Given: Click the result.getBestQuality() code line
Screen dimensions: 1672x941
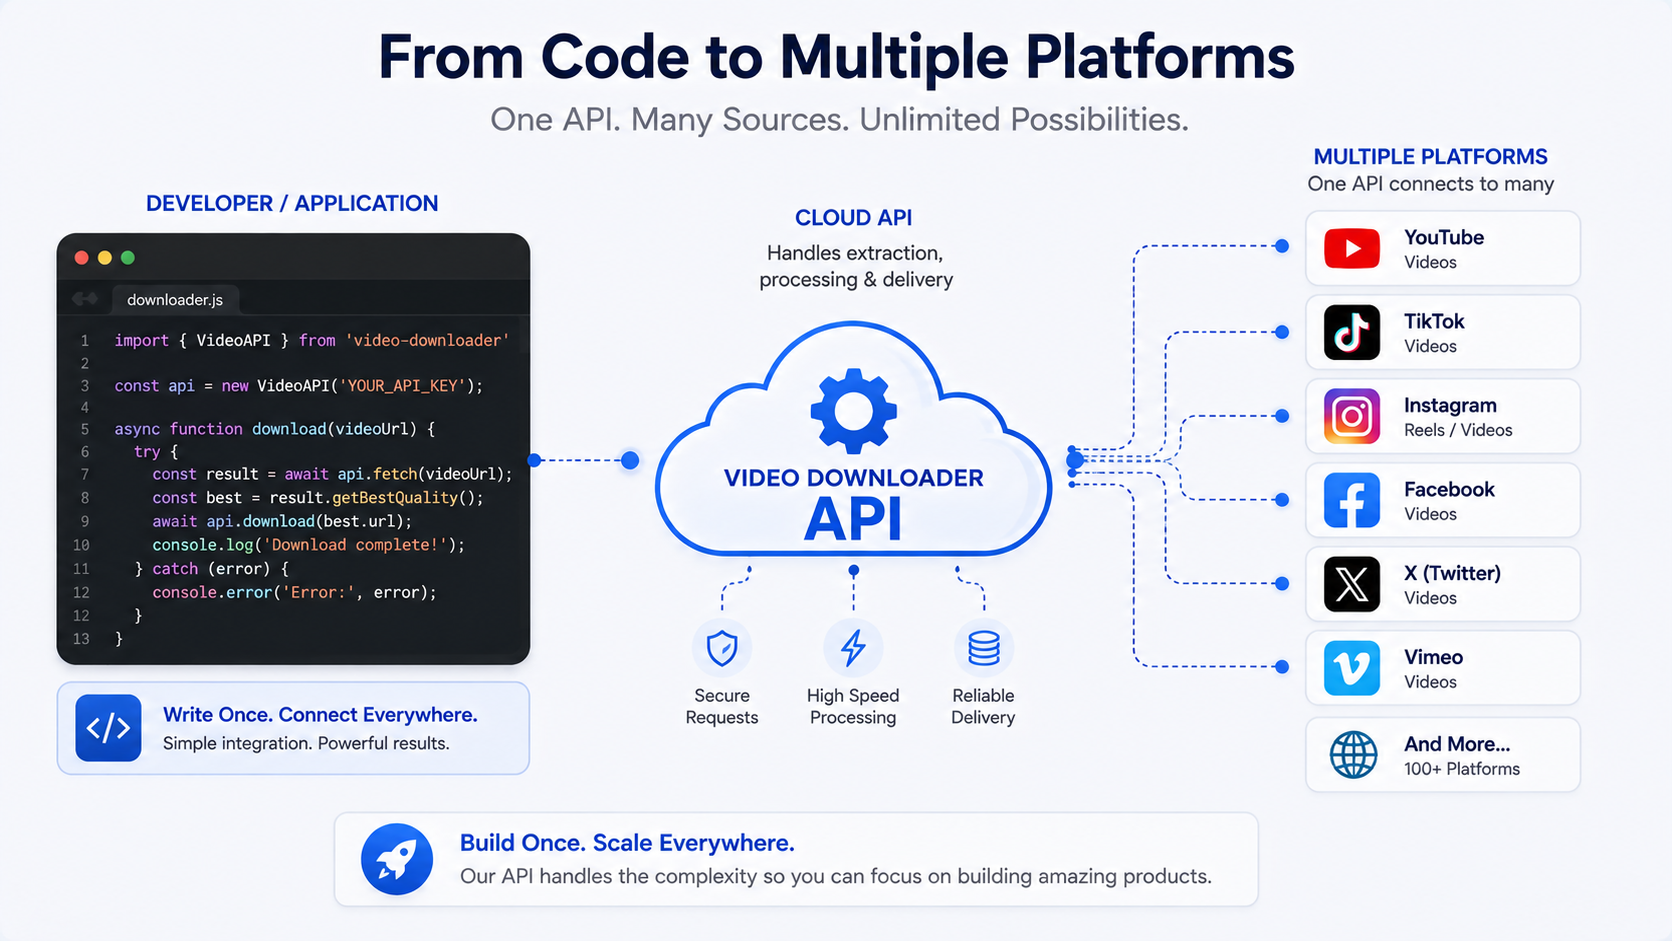Looking at the screenshot, I should [x=317, y=497].
